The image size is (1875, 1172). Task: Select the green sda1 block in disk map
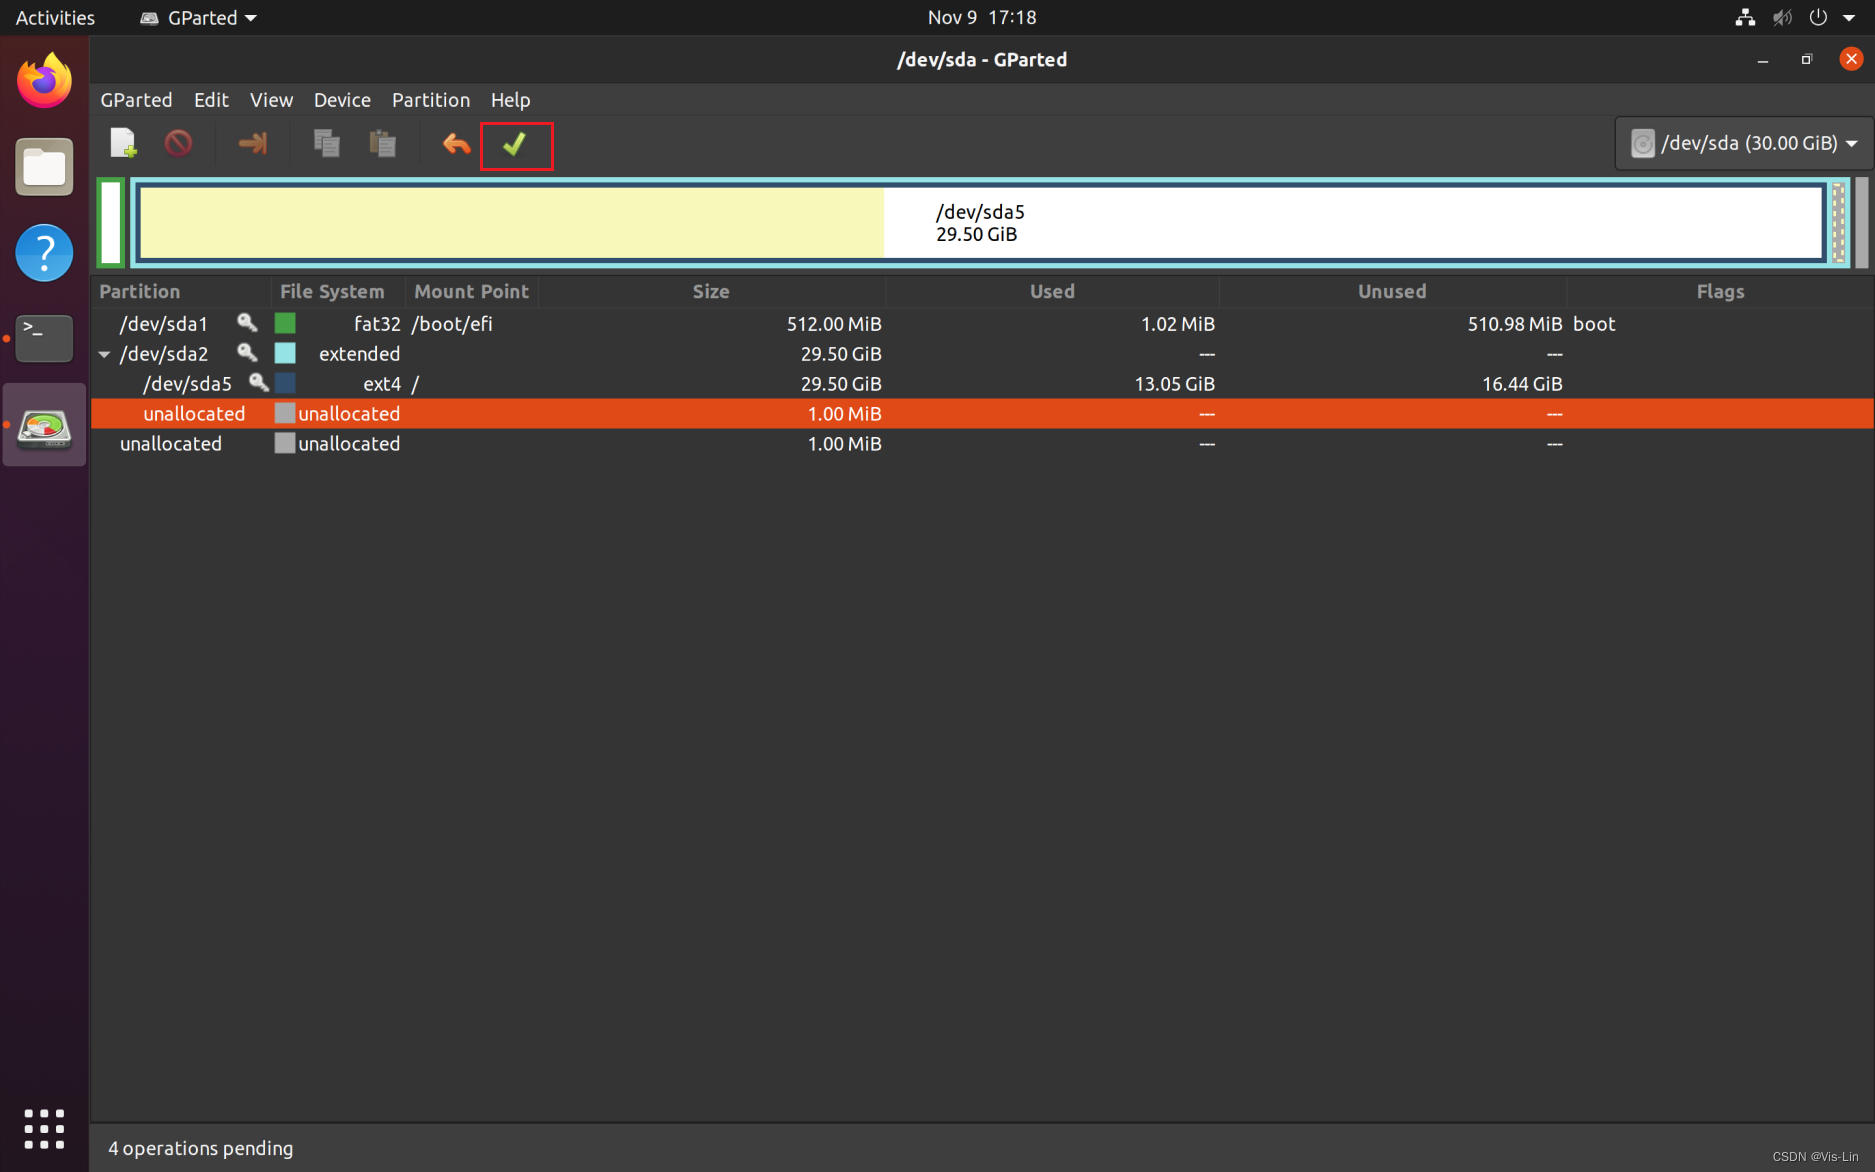[x=111, y=223]
